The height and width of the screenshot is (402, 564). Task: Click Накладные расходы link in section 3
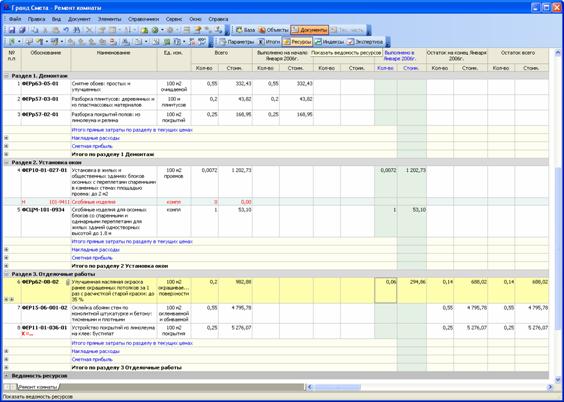tap(95, 351)
